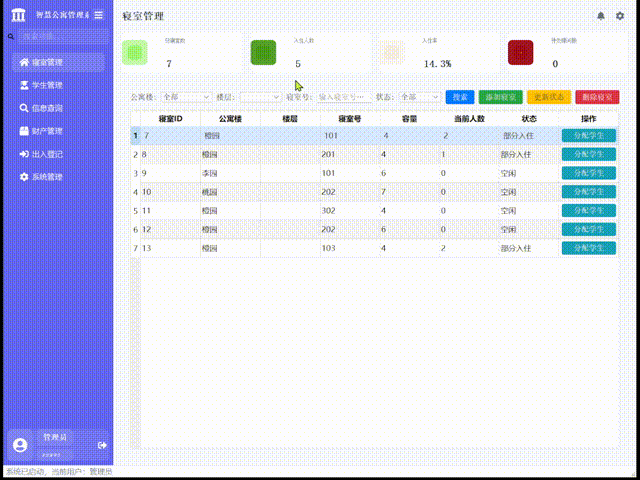Click the yellow 更新状态 button
The height and width of the screenshot is (480, 640).
pyautogui.click(x=549, y=97)
